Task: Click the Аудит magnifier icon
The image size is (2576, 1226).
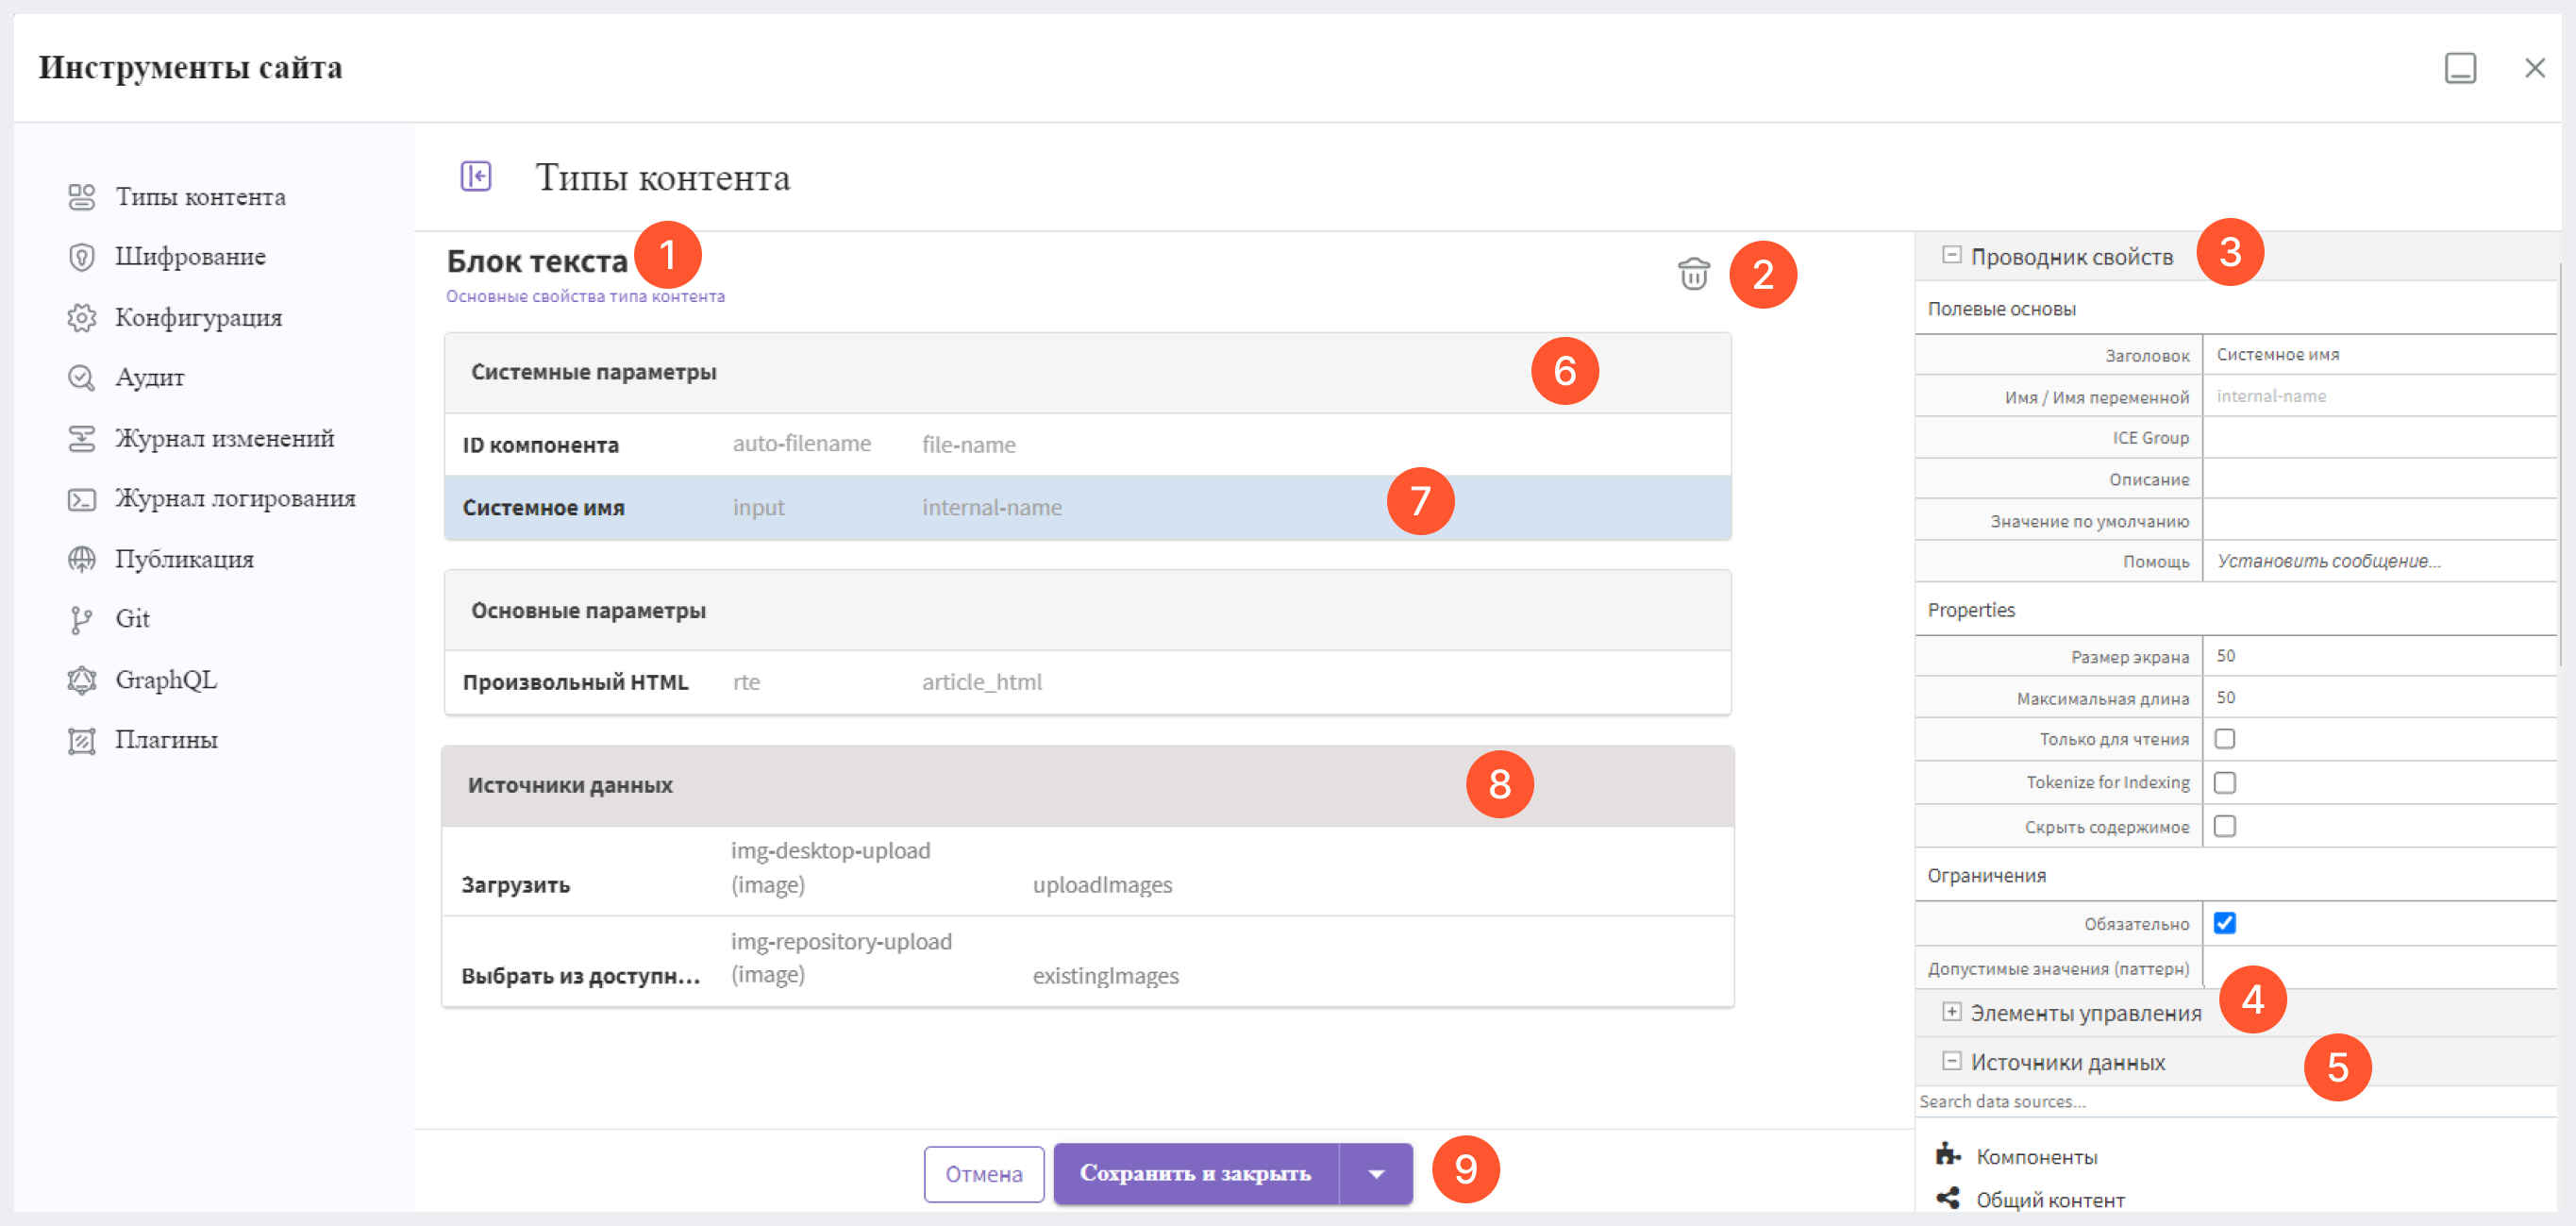Action: click(x=81, y=378)
